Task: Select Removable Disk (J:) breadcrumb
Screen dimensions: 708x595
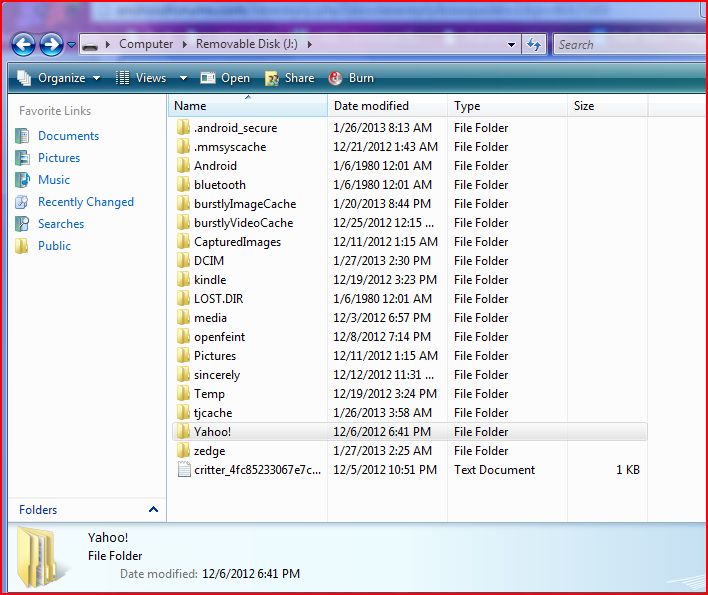Action: click(x=247, y=44)
